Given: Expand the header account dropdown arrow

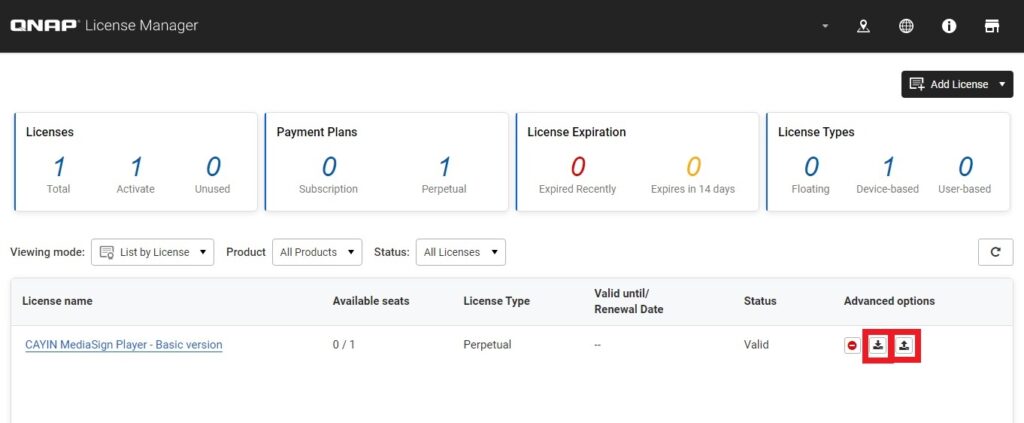Looking at the screenshot, I should tap(825, 26).
